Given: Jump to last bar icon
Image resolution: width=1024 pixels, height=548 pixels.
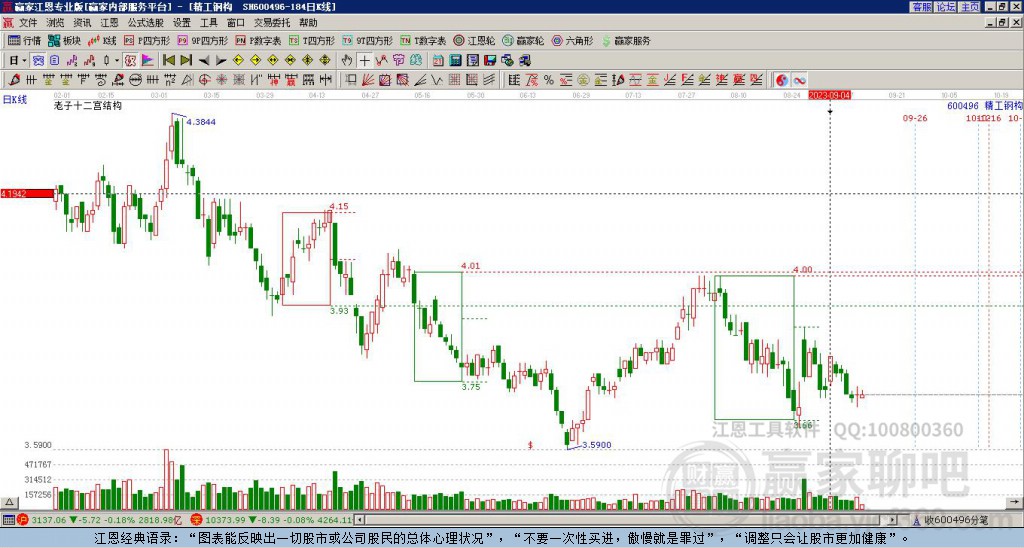Looking at the screenshot, I should click(186, 61).
